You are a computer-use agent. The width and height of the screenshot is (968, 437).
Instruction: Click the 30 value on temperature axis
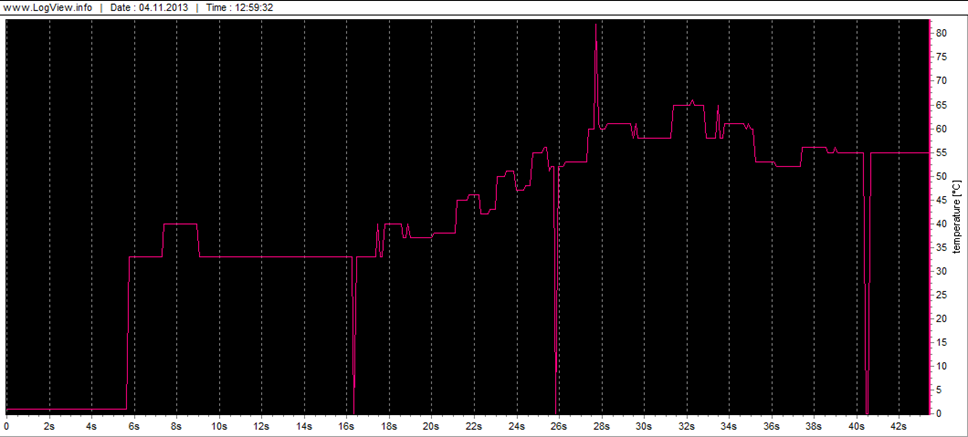tap(941, 271)
